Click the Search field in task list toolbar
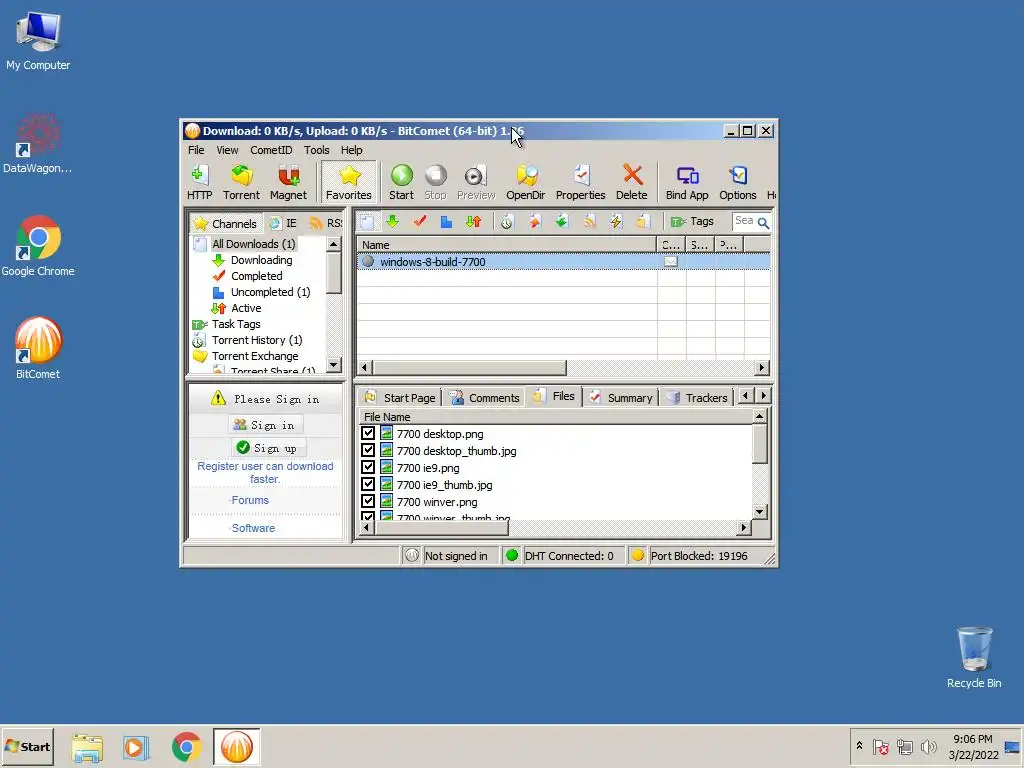This screenshot has height=768, width=1024. click(x=744, y=221)
